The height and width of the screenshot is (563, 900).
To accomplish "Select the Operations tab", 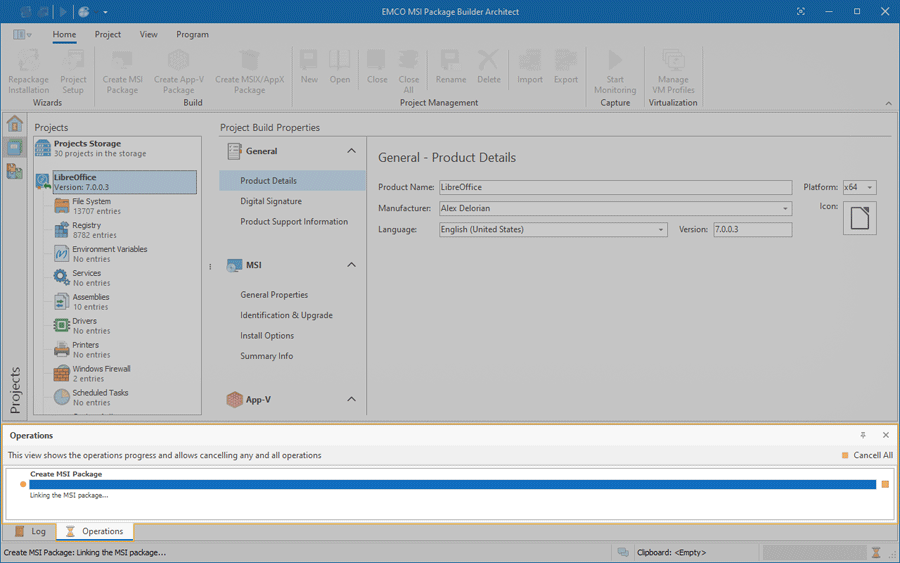I will click(95, 531).
